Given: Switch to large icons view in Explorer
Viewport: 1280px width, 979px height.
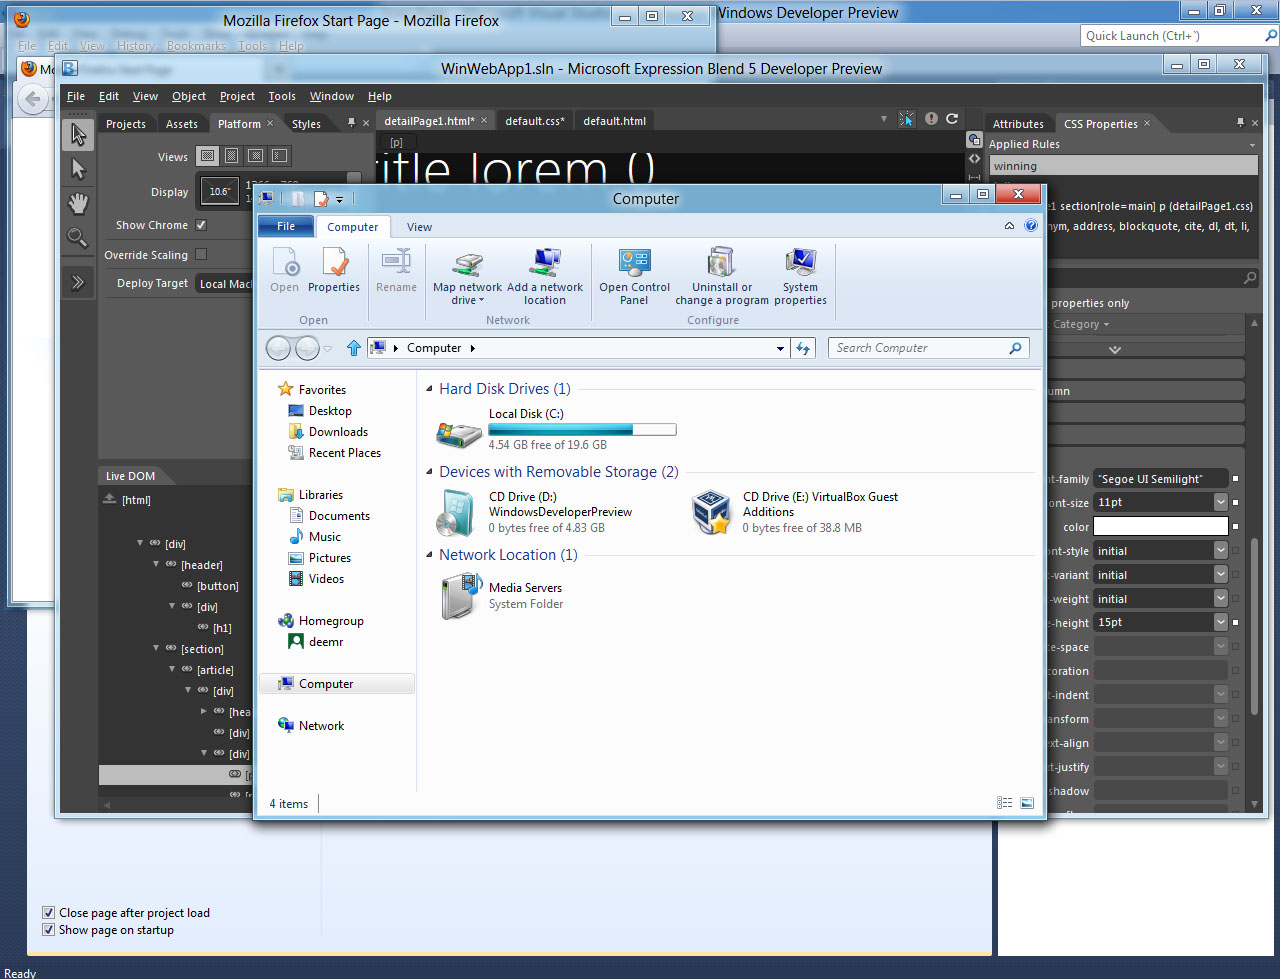Looking at the screenshot, I should click(x=1027, y=803).
